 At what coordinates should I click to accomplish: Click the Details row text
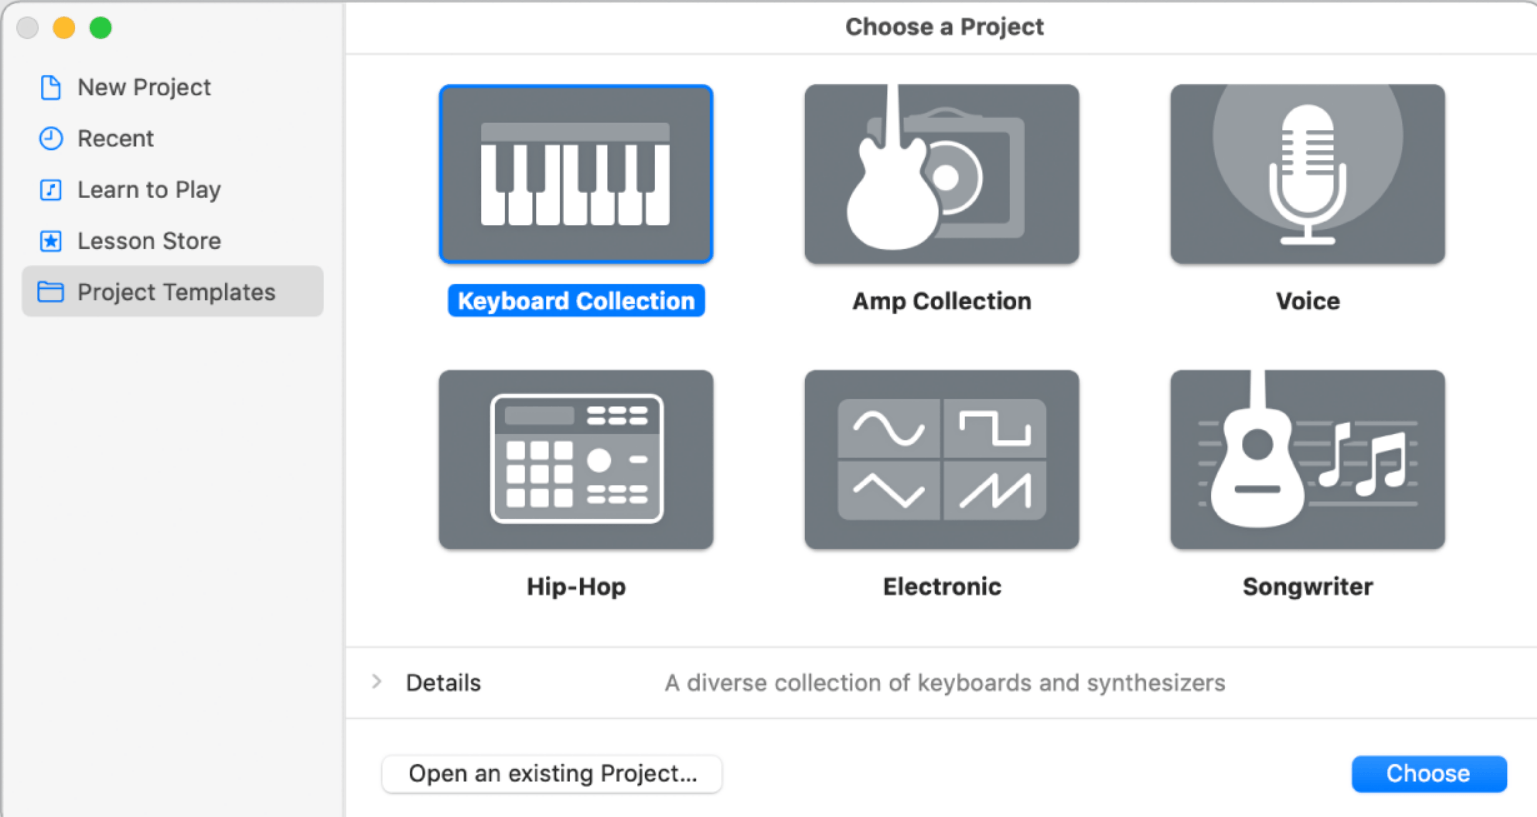coord(443,682)
